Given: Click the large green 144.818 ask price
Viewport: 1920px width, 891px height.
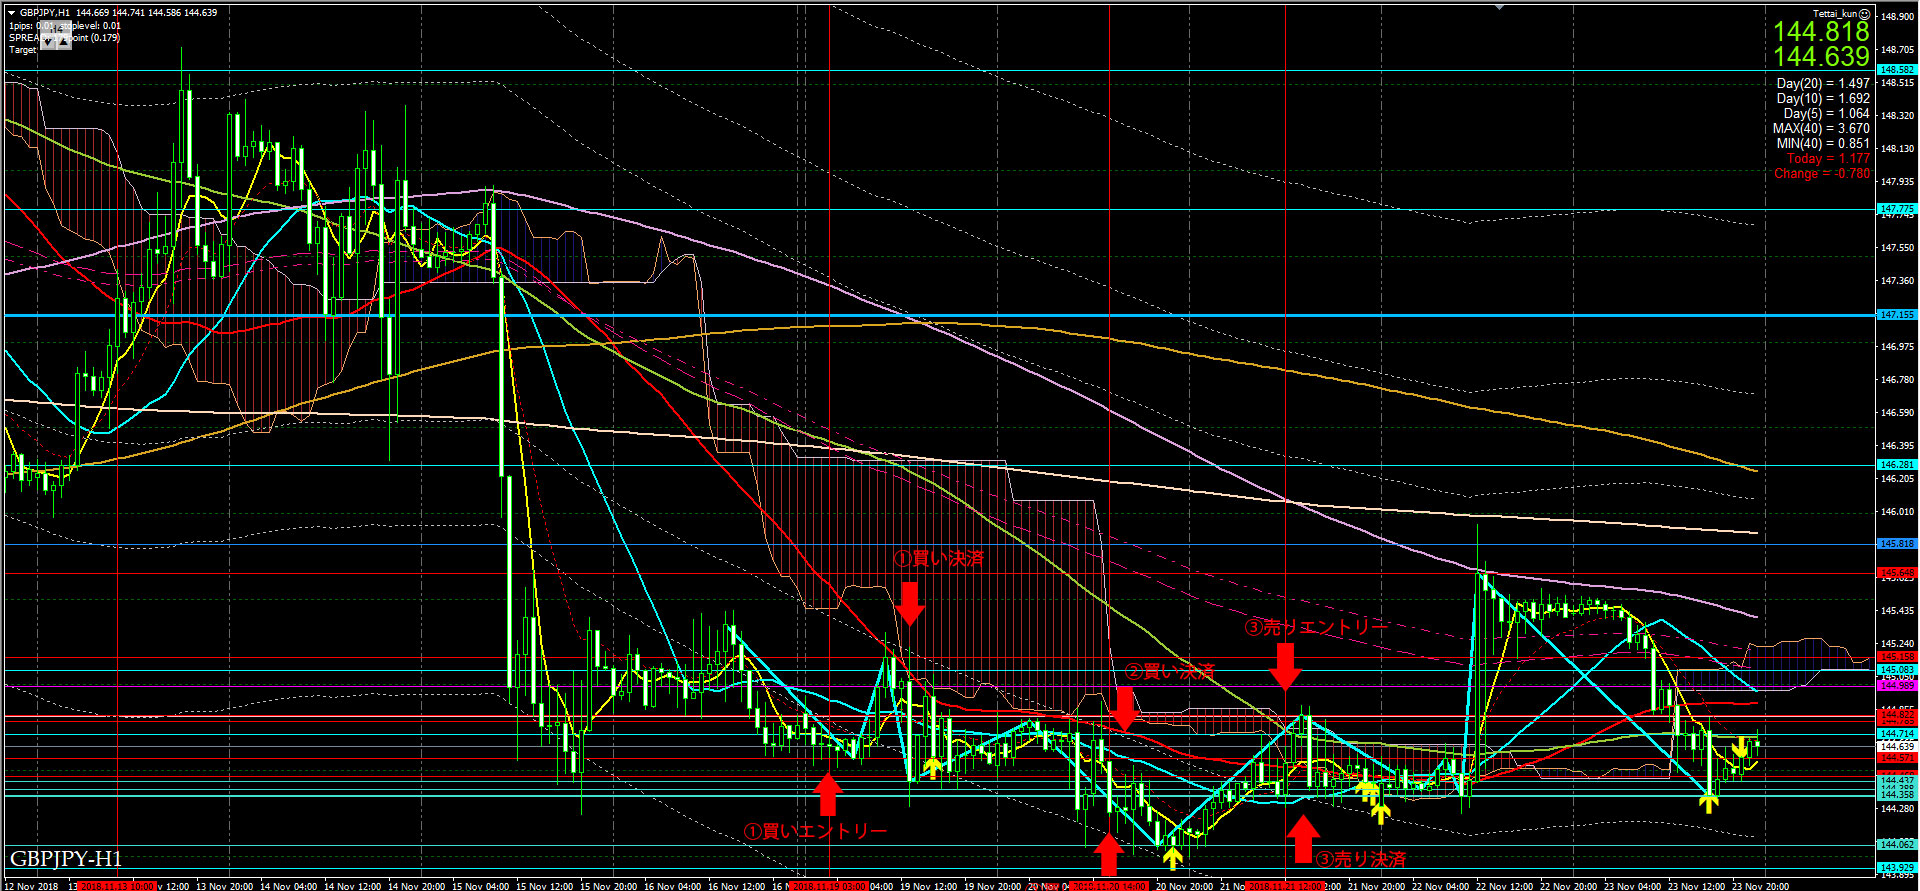Looking at the screenshot, I should (1821, 32).
